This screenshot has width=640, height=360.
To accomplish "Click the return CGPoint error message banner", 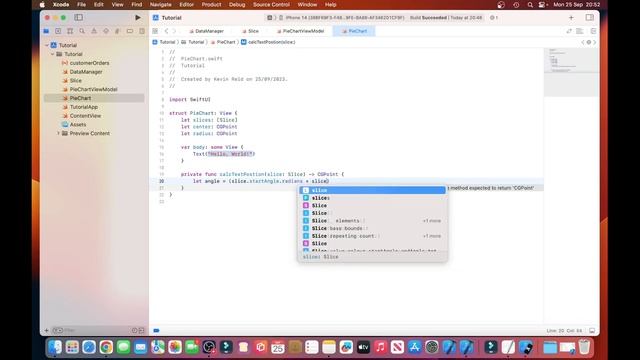I will point(492,188).
